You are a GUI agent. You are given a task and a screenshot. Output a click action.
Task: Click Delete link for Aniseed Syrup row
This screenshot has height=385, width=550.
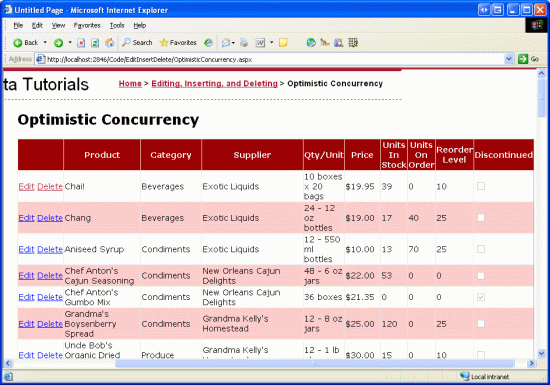point(50,249)
